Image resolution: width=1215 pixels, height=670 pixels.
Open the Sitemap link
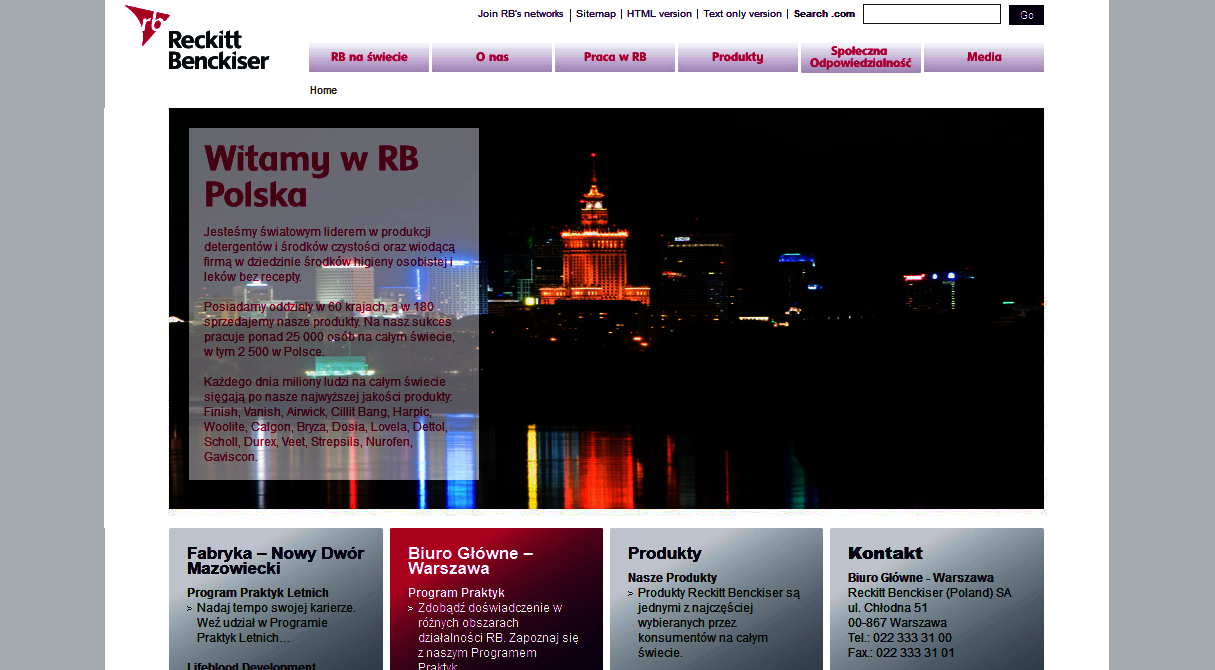tap(596, 14)
